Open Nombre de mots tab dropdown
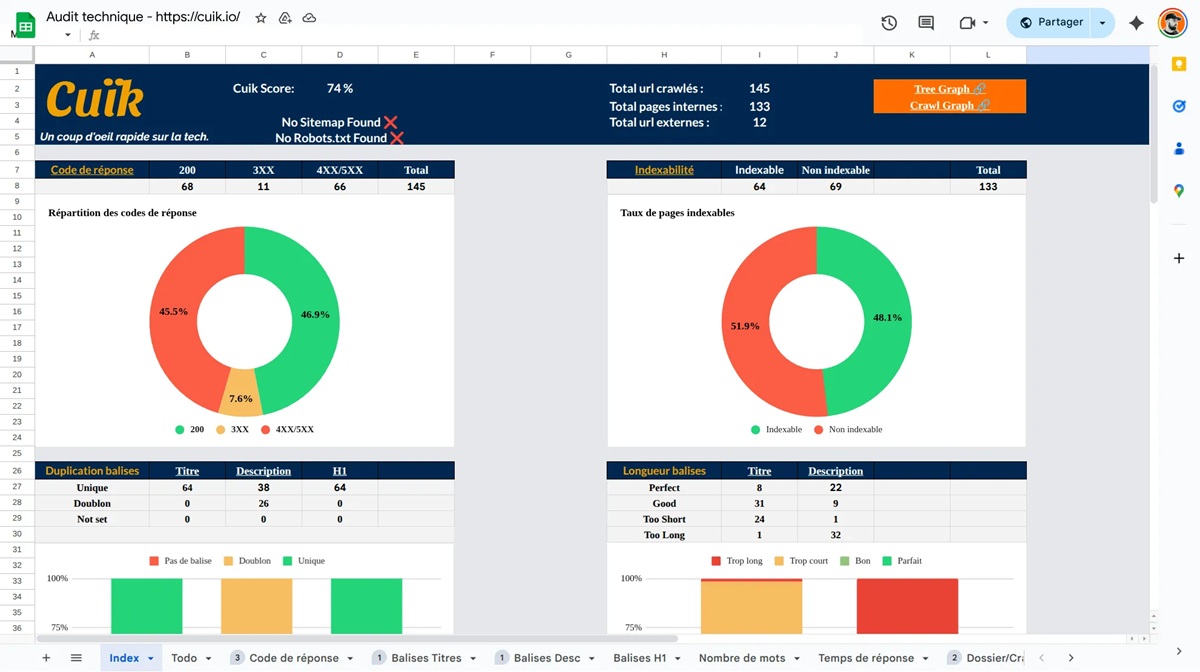The height and width of the screenshot is (672, 1200). (x=797, y=658)
